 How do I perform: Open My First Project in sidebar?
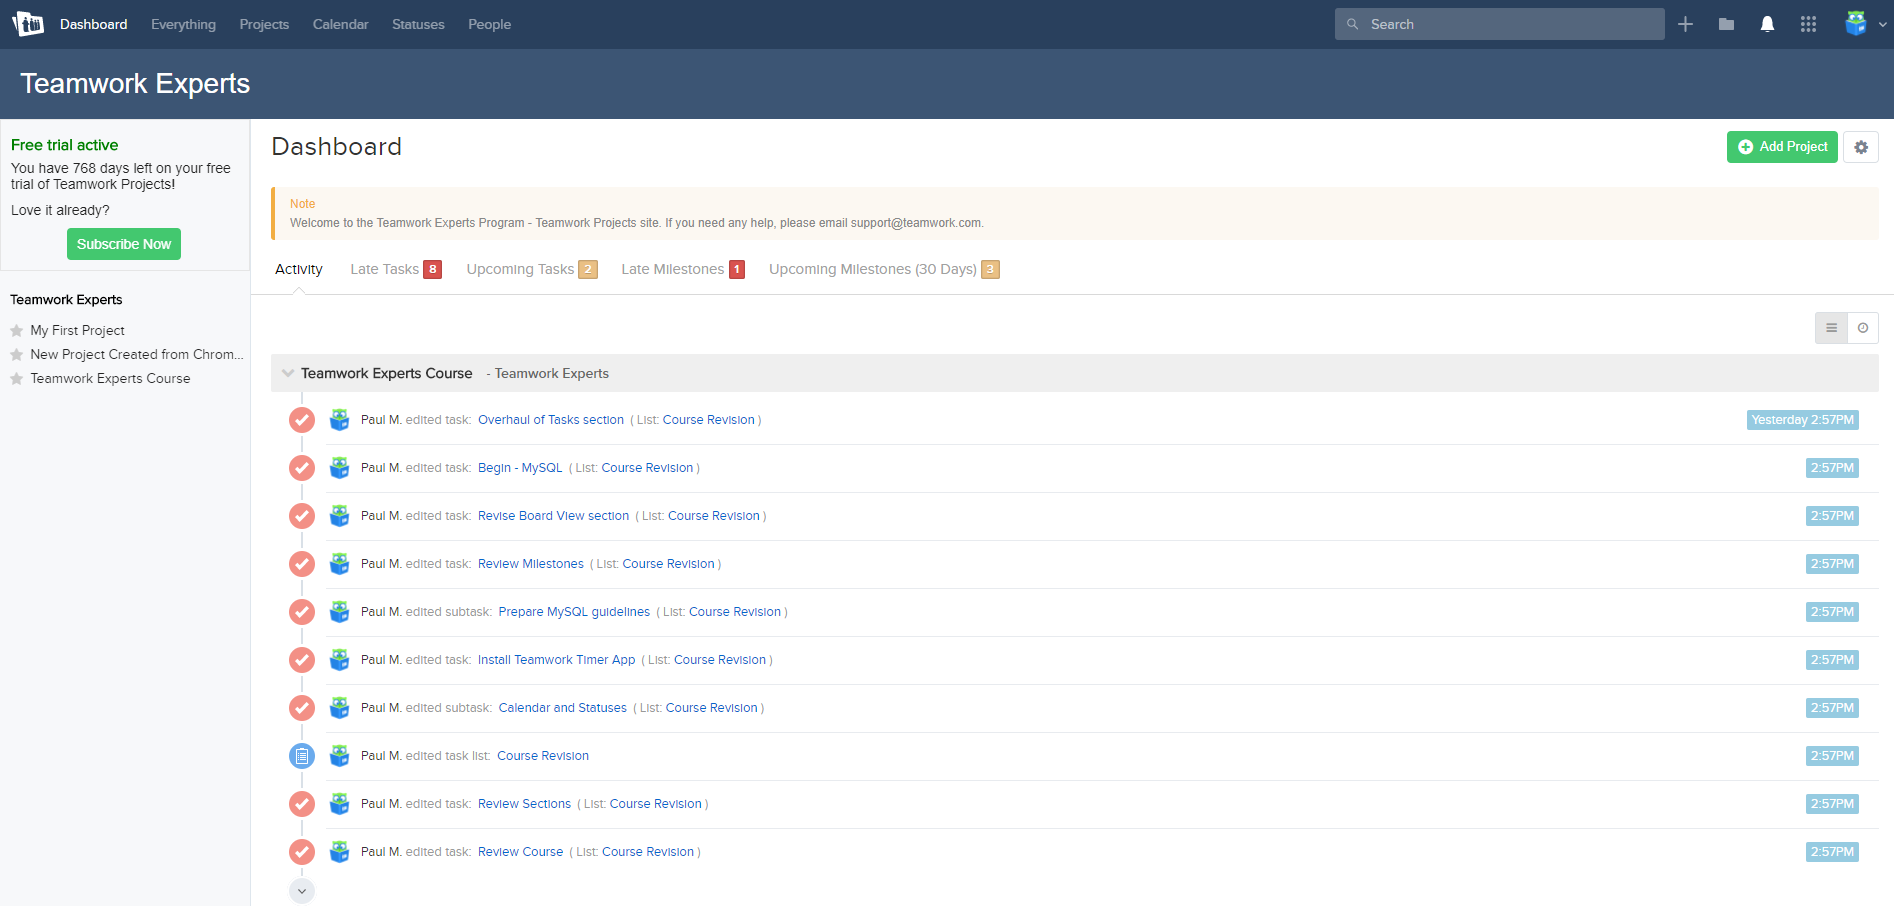77,330
